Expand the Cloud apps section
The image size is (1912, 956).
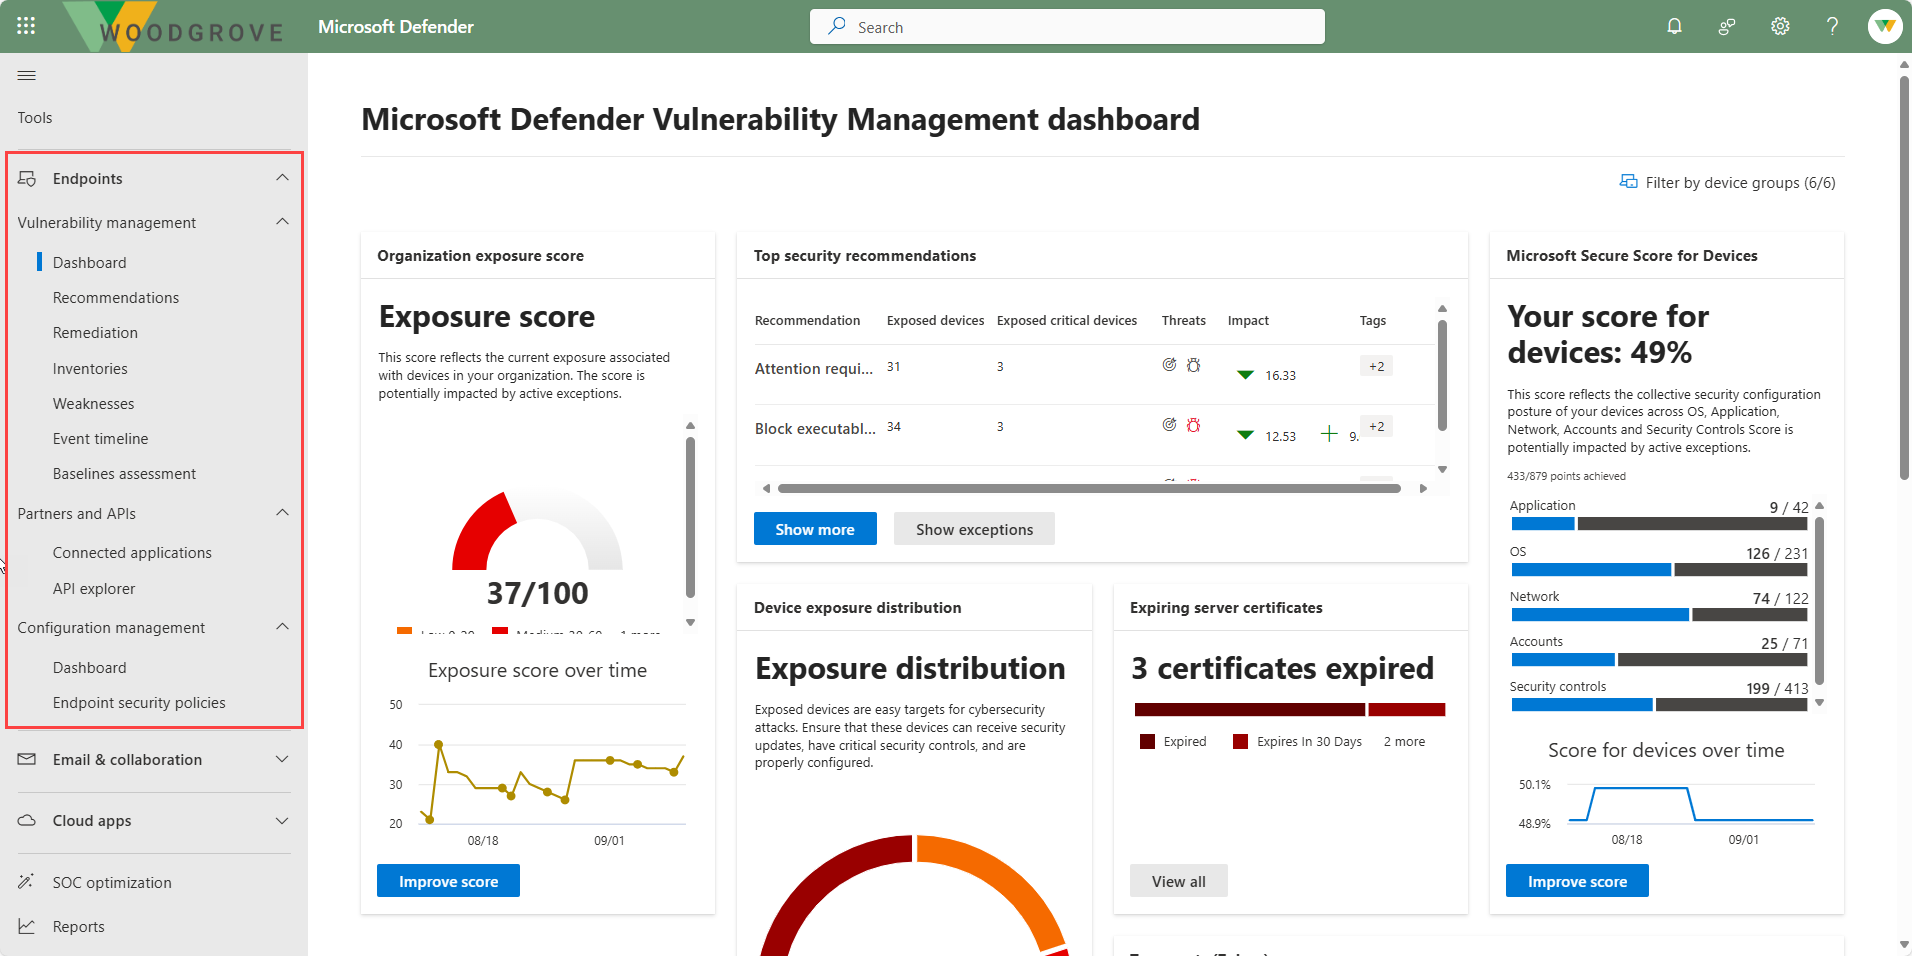tap(282, 821)
